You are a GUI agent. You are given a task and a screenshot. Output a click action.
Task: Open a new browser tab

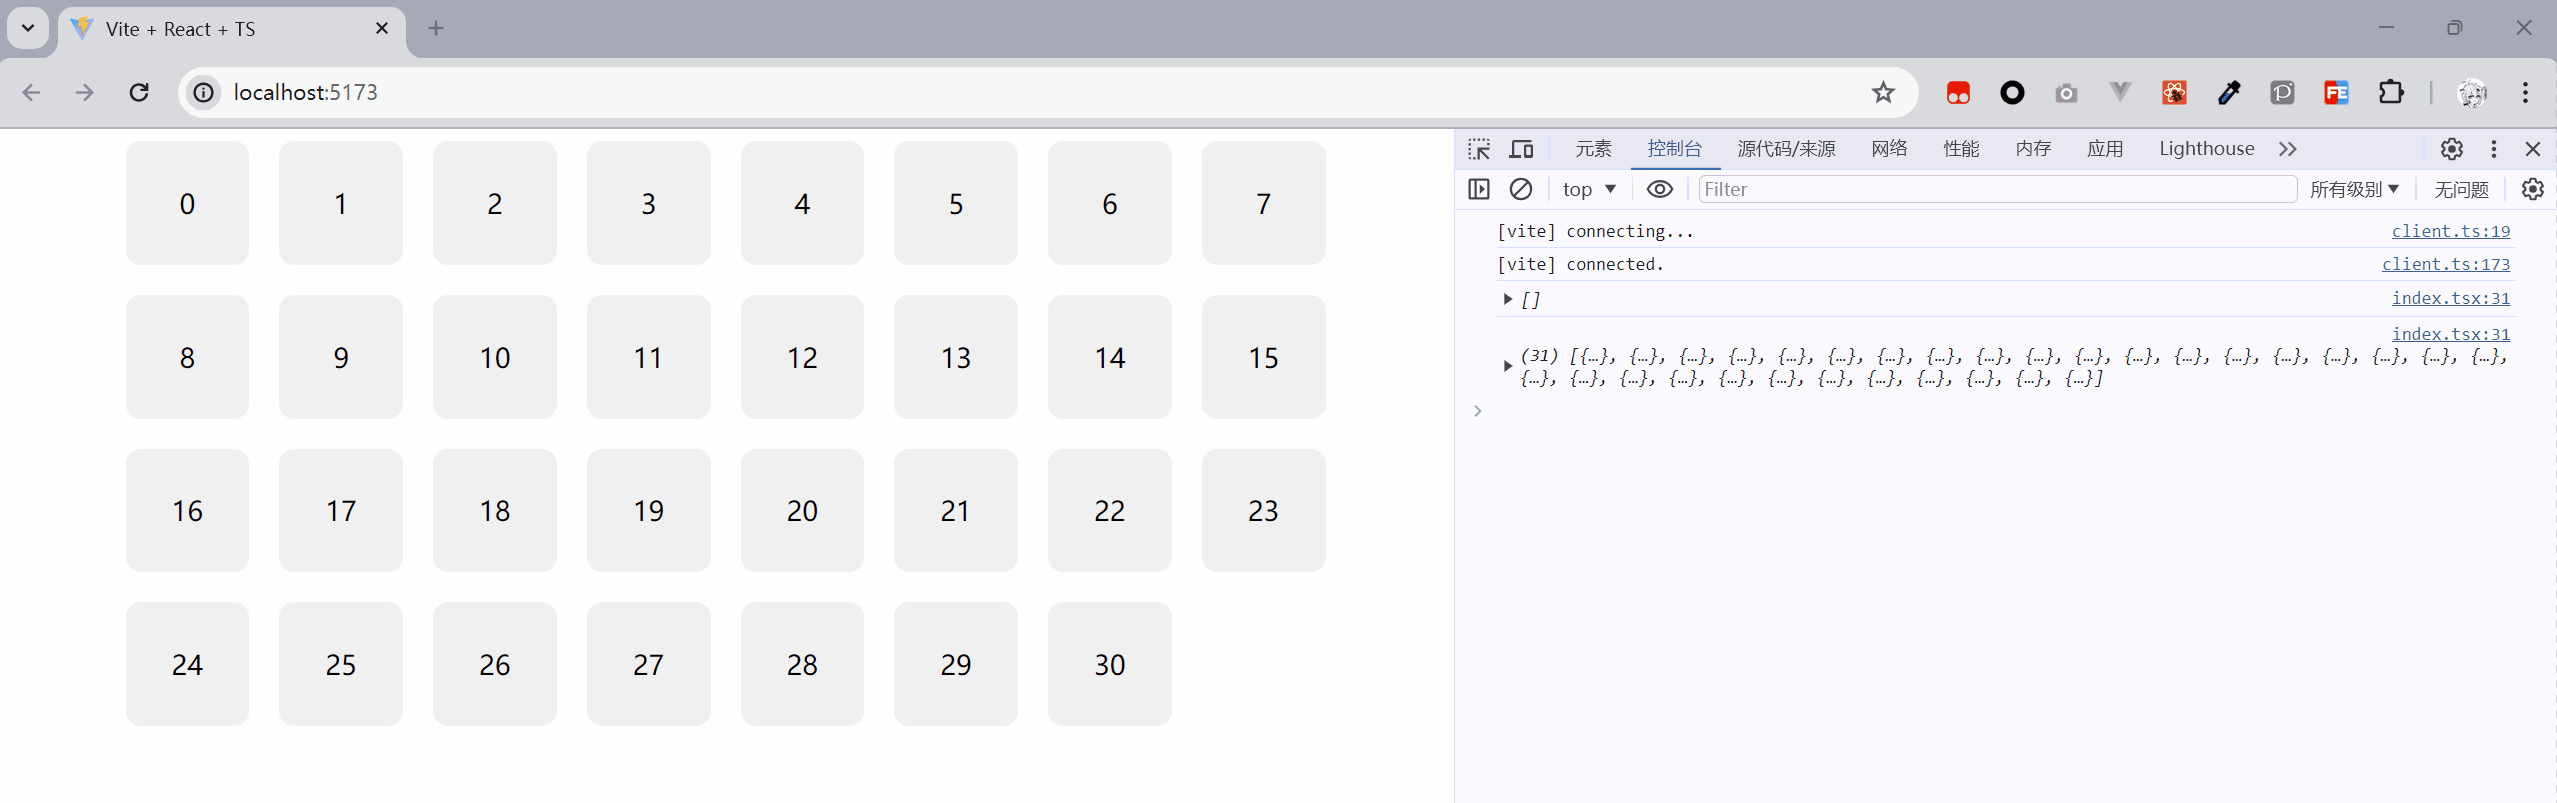436,28
